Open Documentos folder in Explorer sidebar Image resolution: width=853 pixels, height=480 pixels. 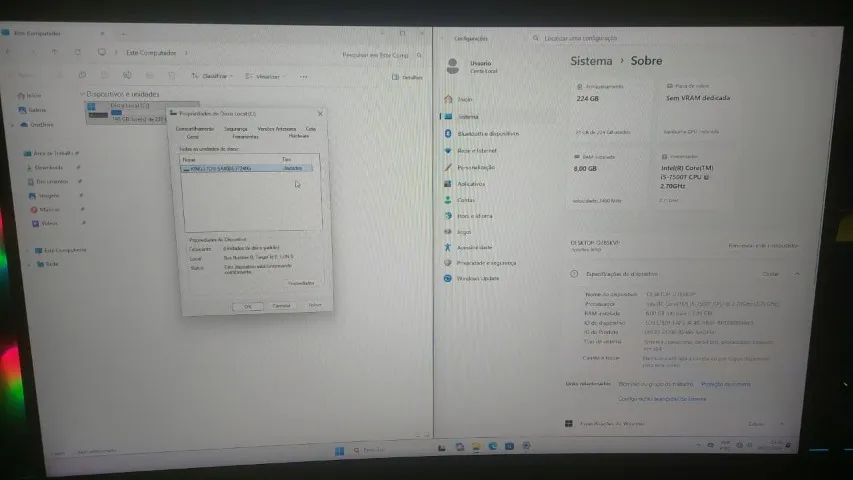[x=48, y=182]
